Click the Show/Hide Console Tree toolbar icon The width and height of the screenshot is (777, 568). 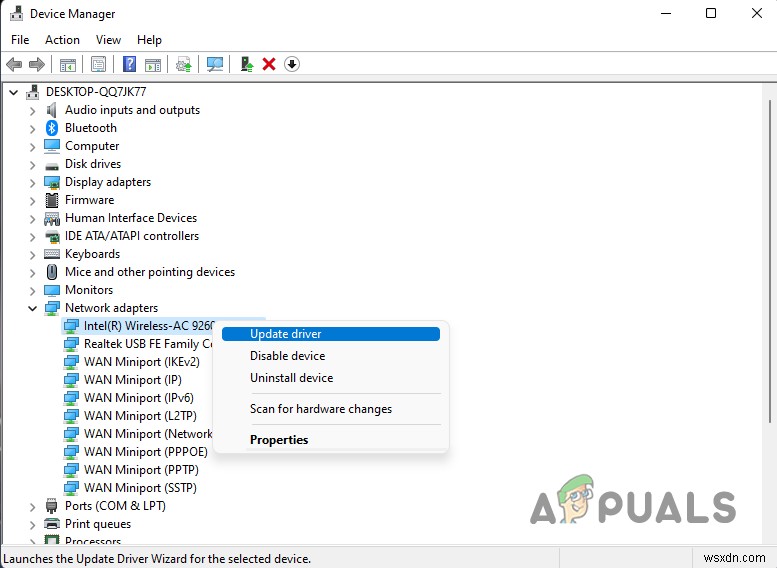(x=68, y=64)
